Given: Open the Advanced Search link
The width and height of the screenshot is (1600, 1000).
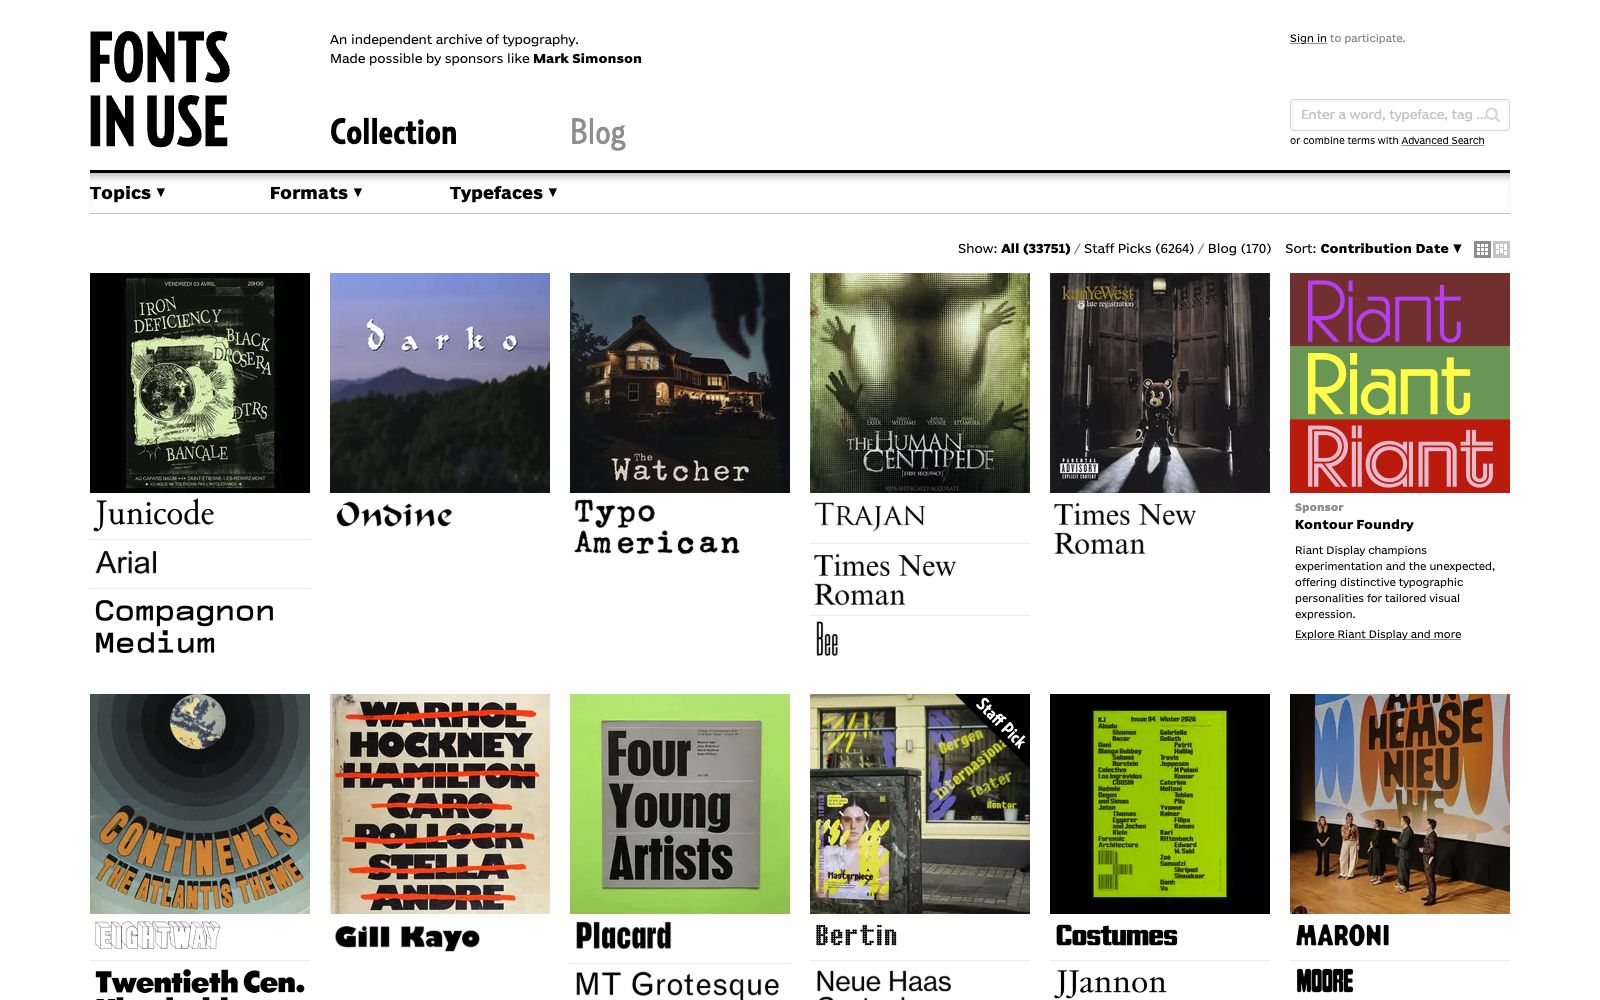Looking at the screenshot, I should coord(1442,141).
